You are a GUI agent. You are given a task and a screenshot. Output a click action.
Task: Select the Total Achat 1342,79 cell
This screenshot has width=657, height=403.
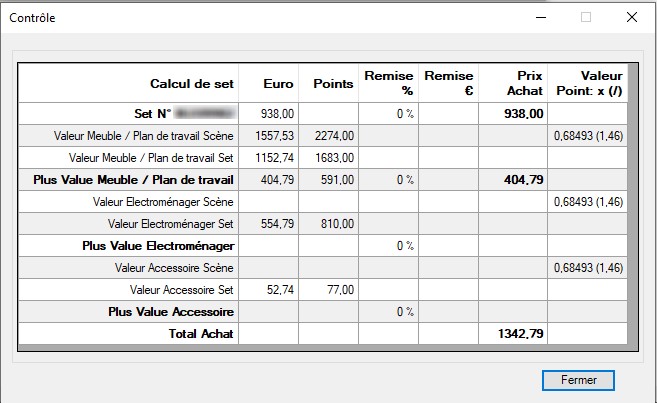[x=513, y=334]
